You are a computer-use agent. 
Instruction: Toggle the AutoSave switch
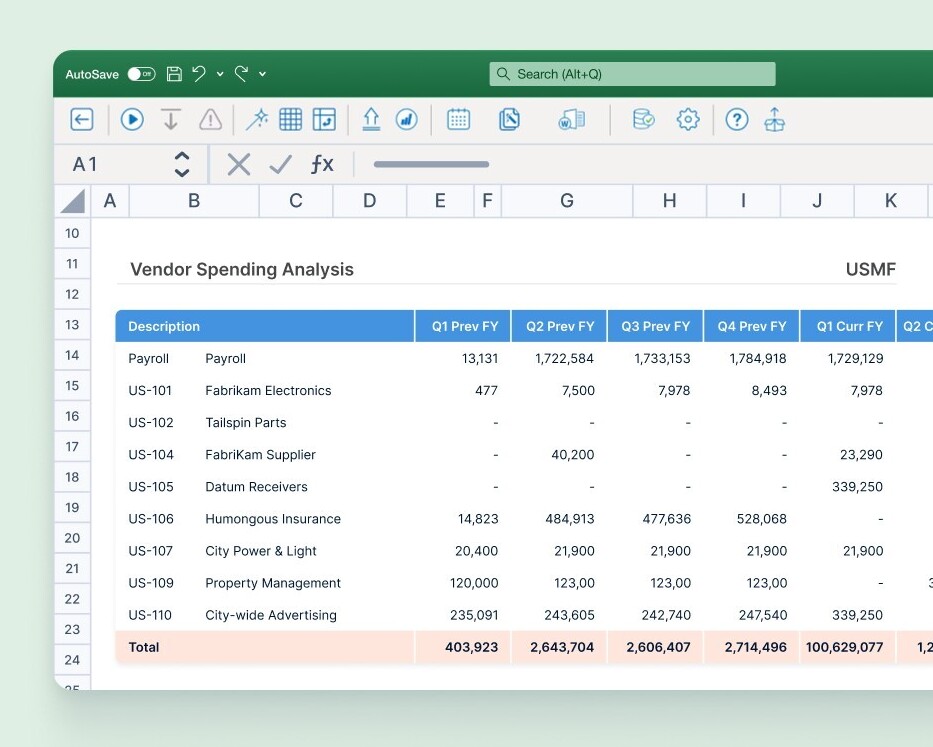tap(141, 74)
